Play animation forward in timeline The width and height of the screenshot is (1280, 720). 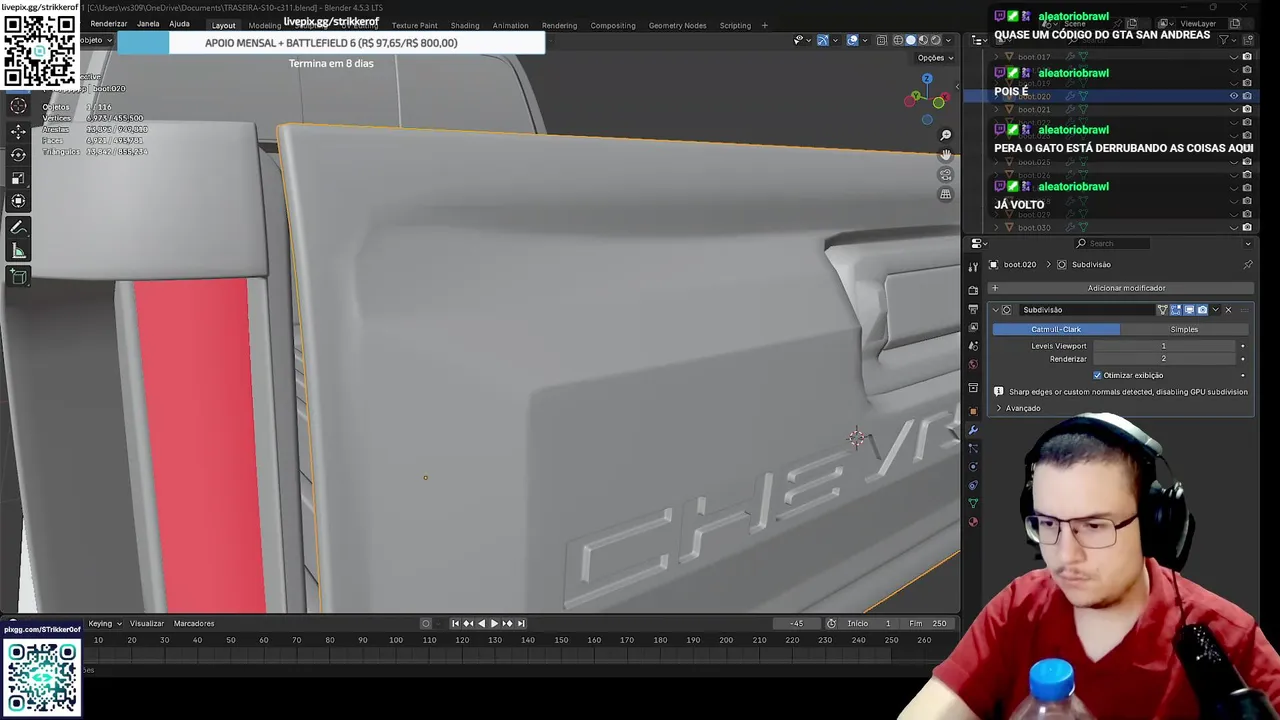coord(494,623)
